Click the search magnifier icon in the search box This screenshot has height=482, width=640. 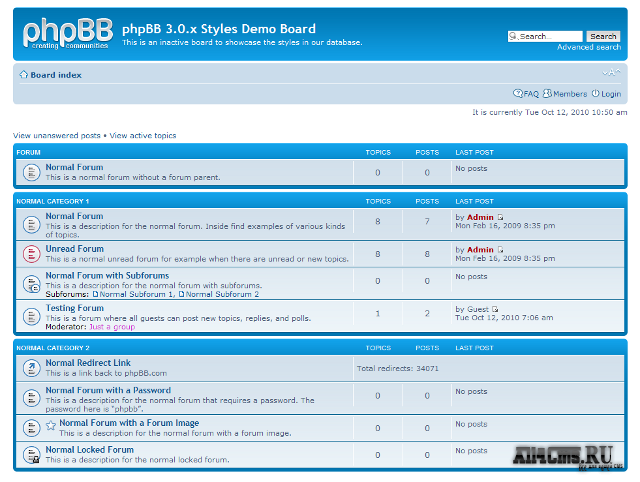(513, 36)
